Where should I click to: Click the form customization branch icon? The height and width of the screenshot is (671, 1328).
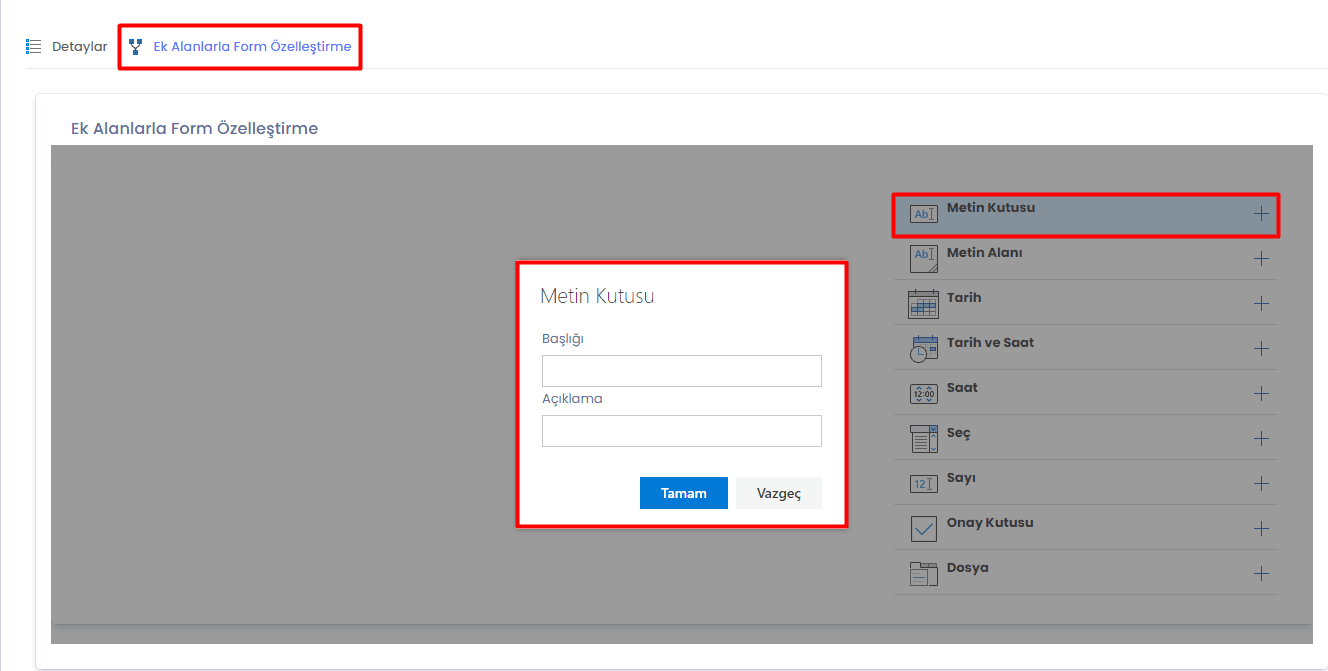[136, 46]
